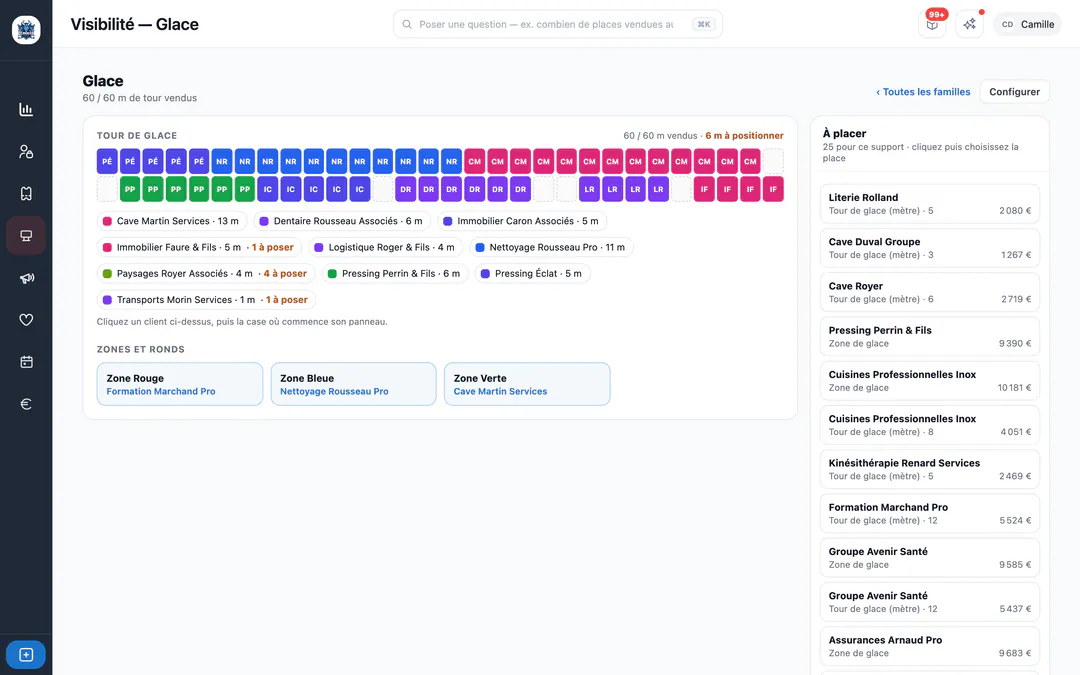
Task: Open the Zone Bleue card
Action: click(353, 384)
